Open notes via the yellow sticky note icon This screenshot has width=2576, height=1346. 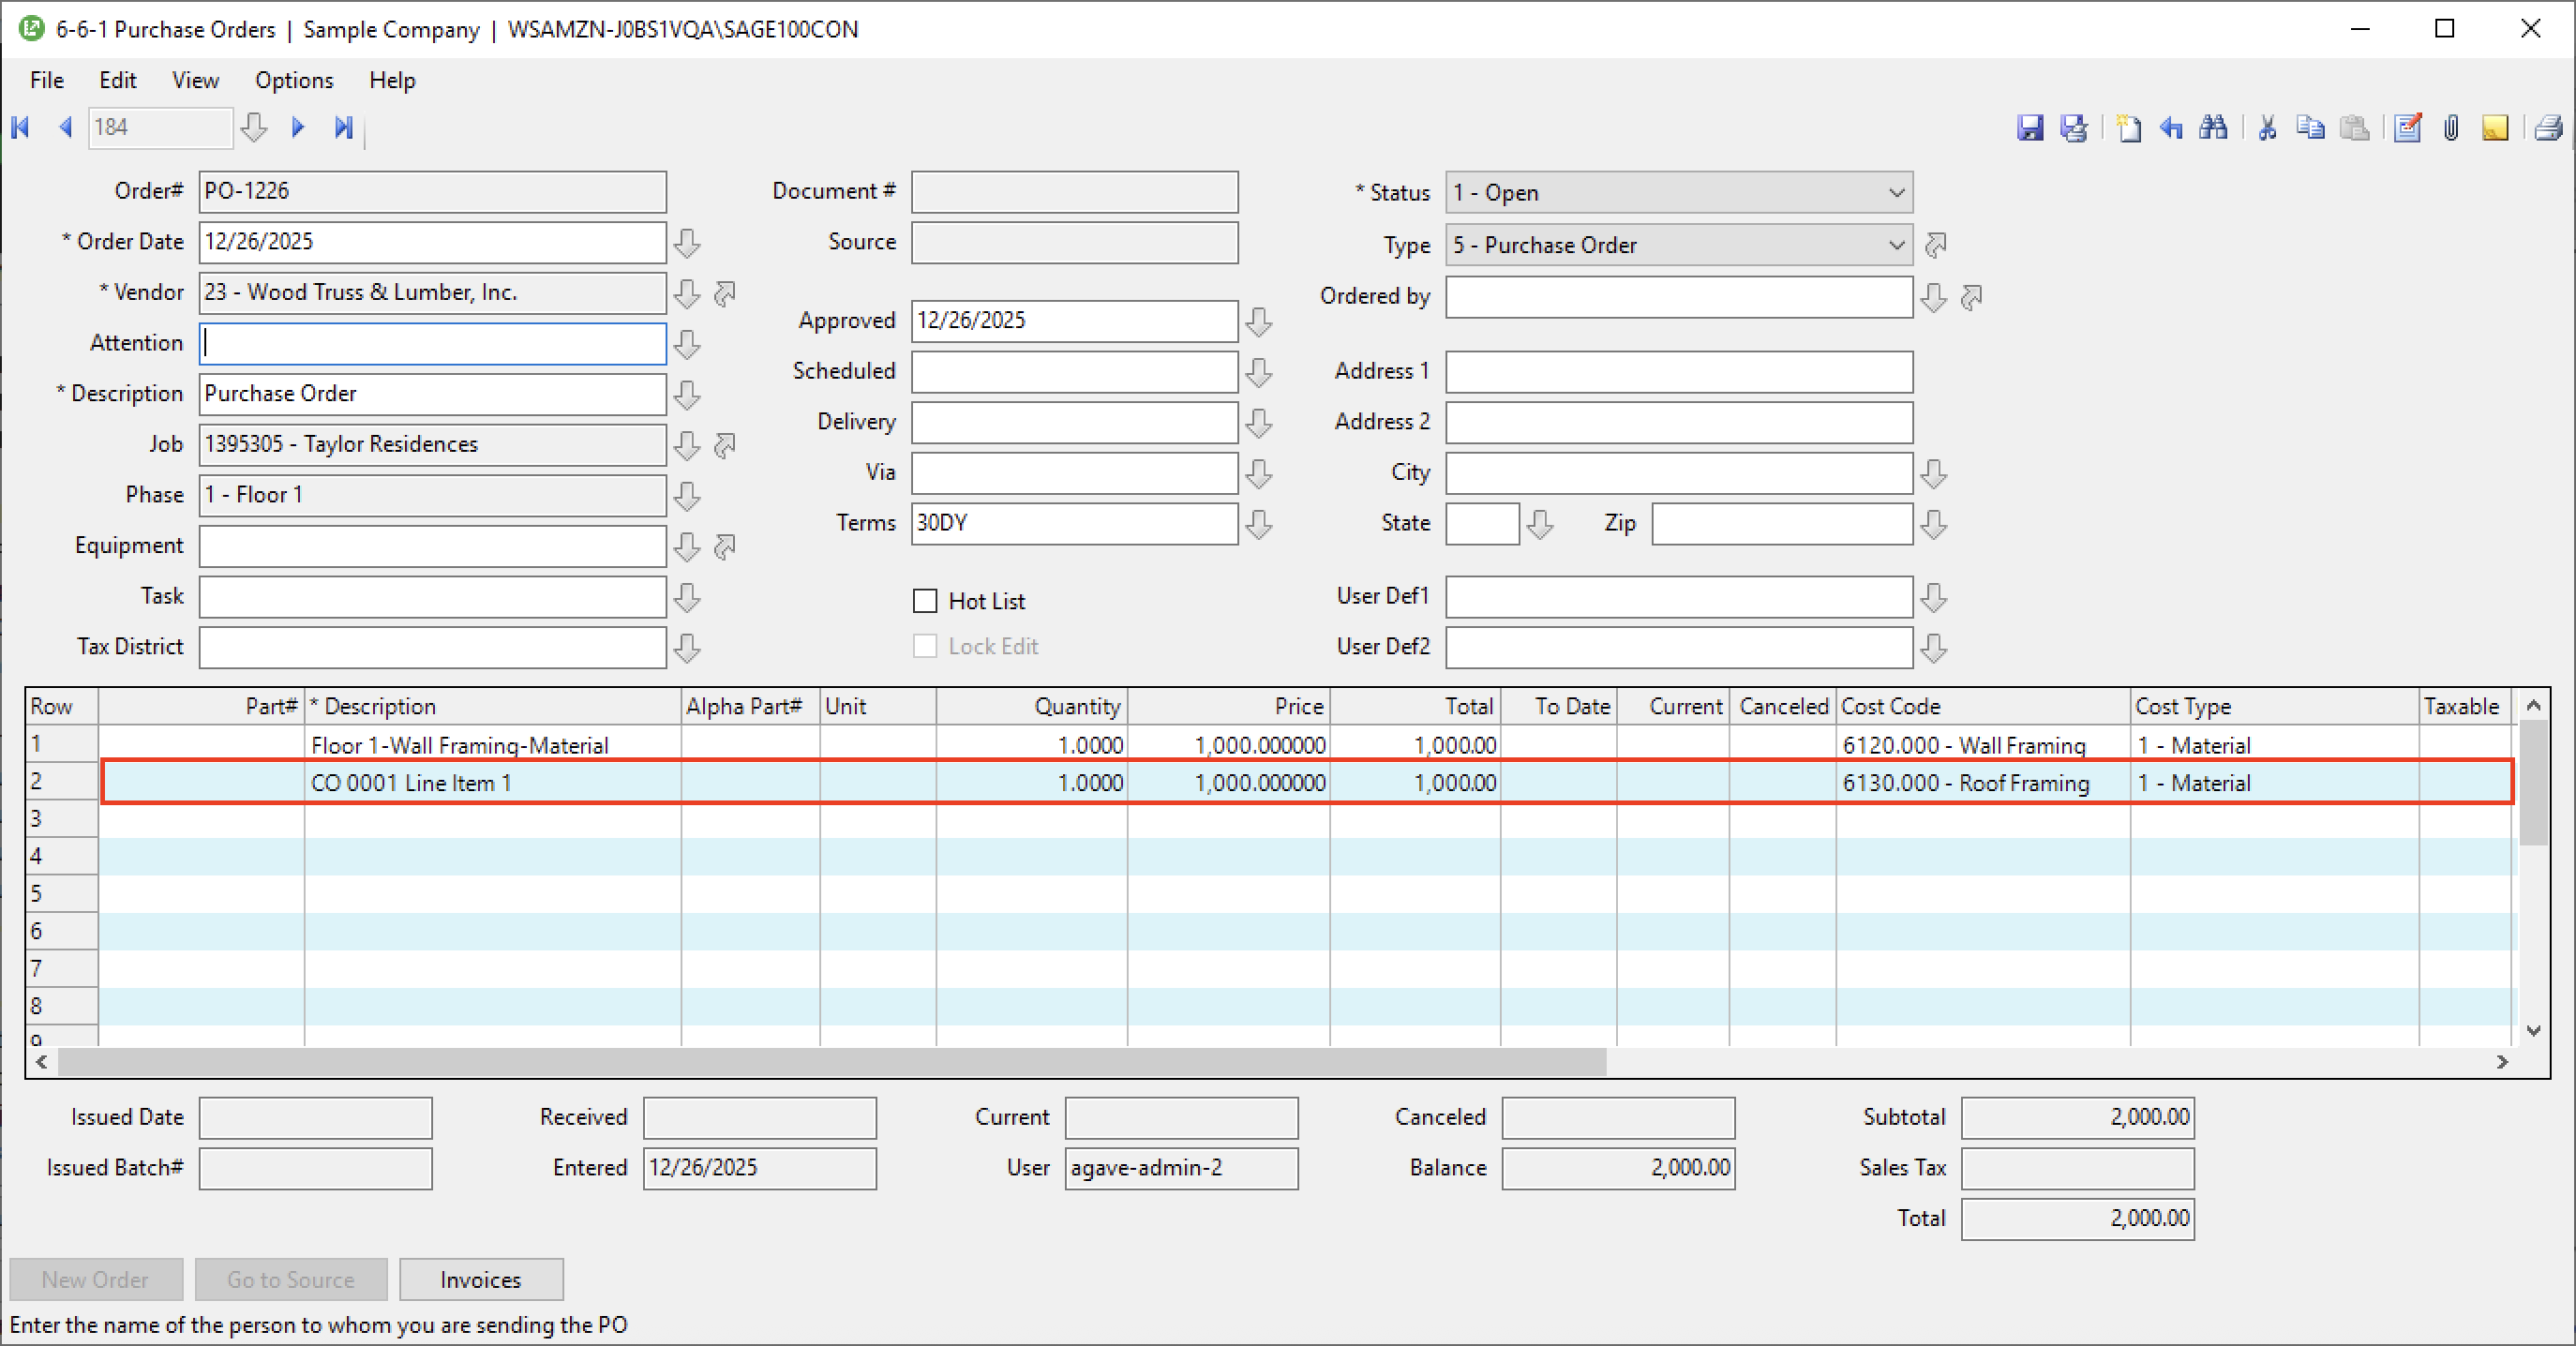click(x=2495, y=128)
